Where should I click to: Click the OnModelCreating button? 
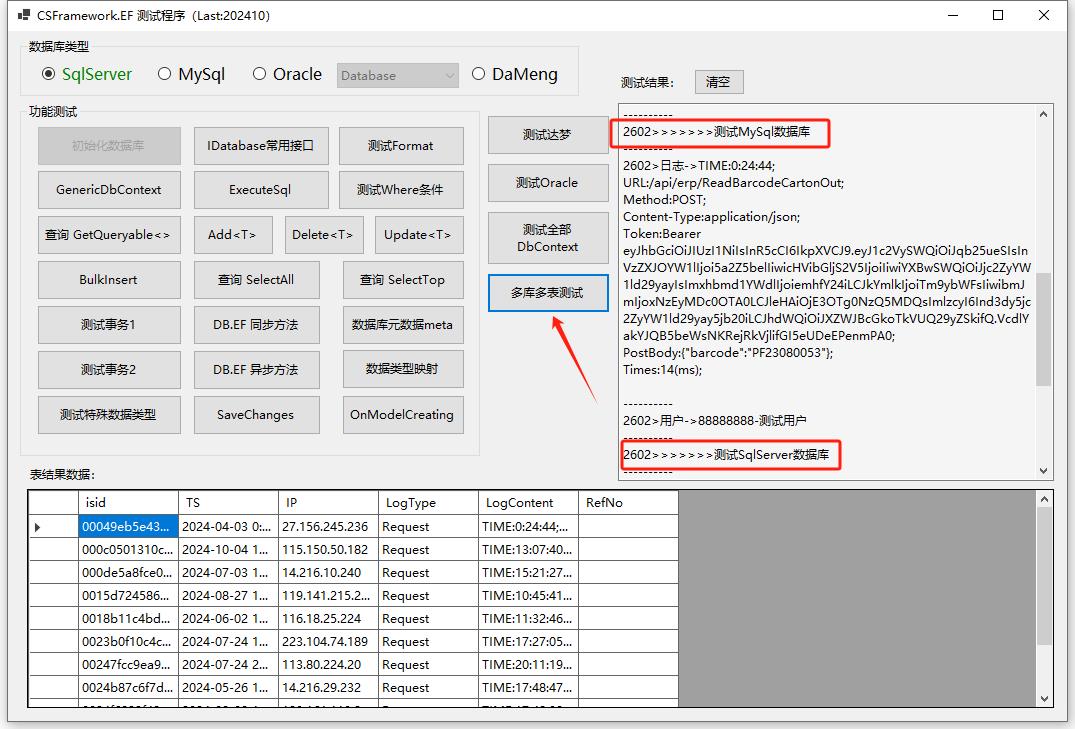click(403, 415)
